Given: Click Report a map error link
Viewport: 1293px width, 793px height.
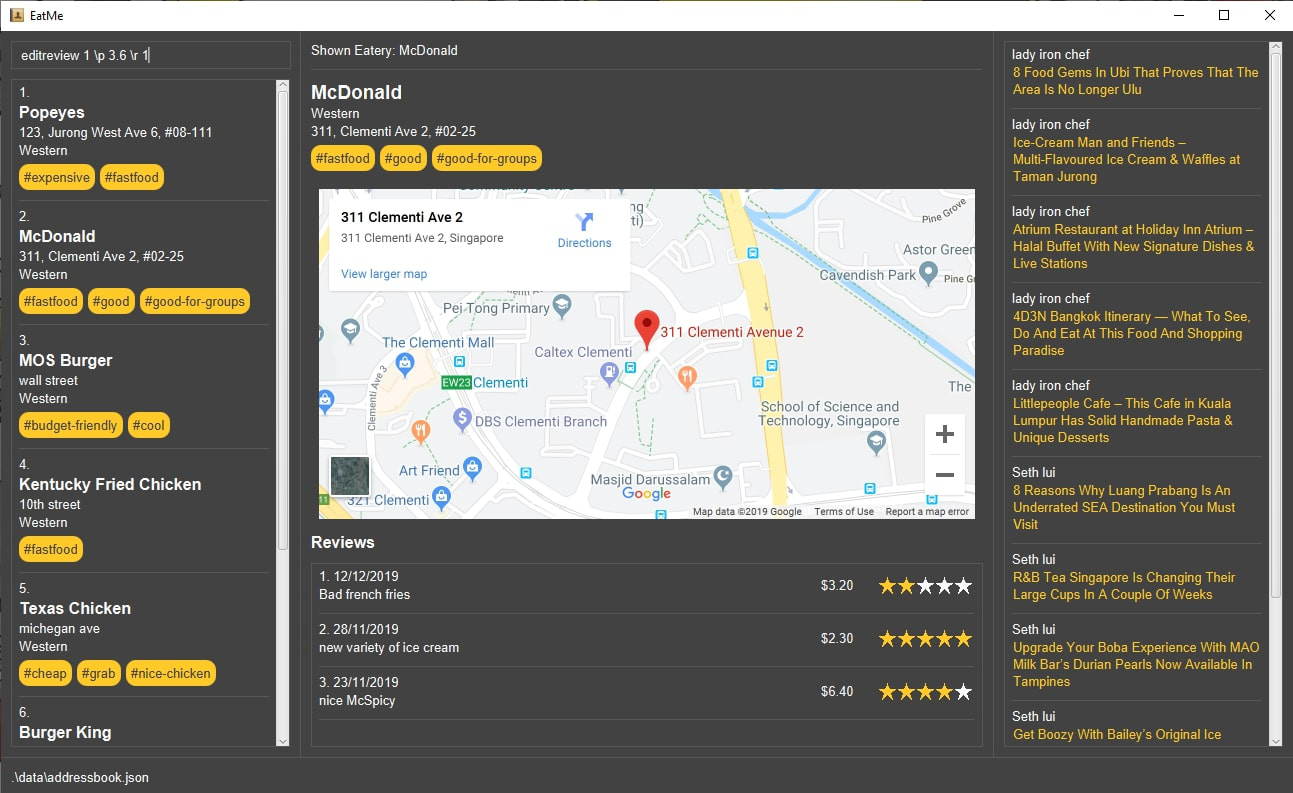Looking at the screenshot, I should [927, 511].
